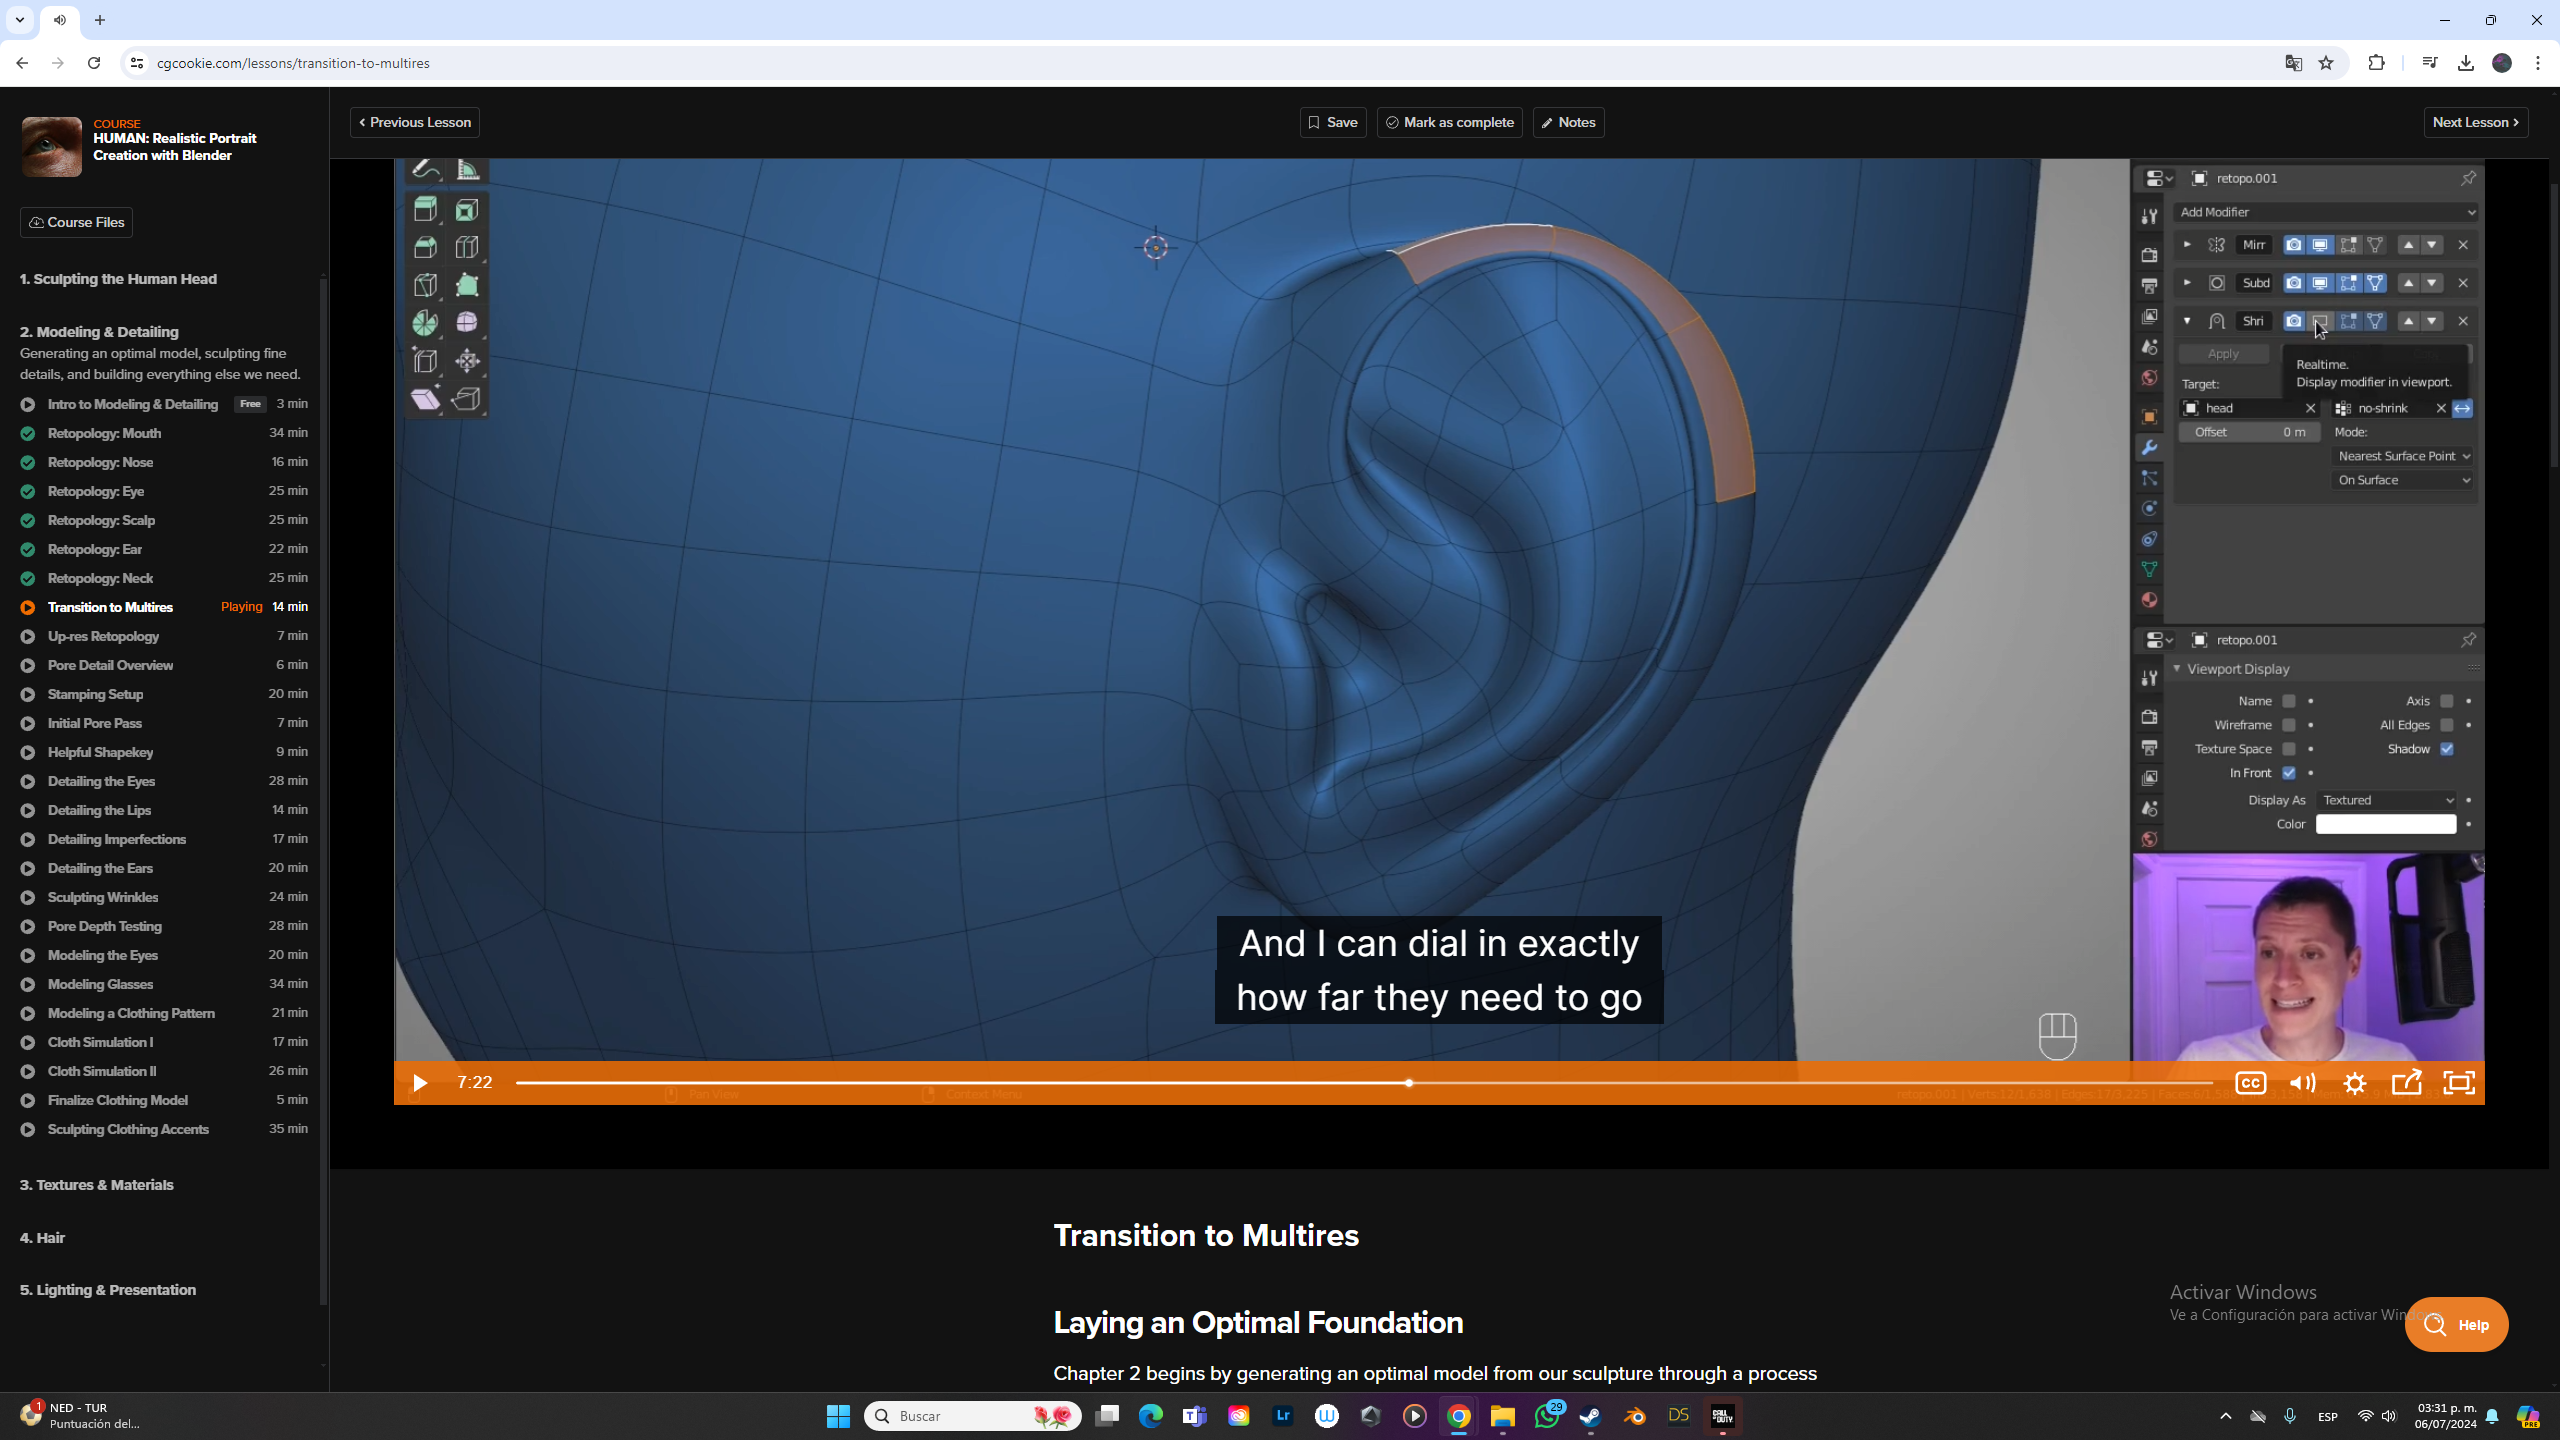
Task: Open video player settings gear
Action: [x=2354, y=1083]
